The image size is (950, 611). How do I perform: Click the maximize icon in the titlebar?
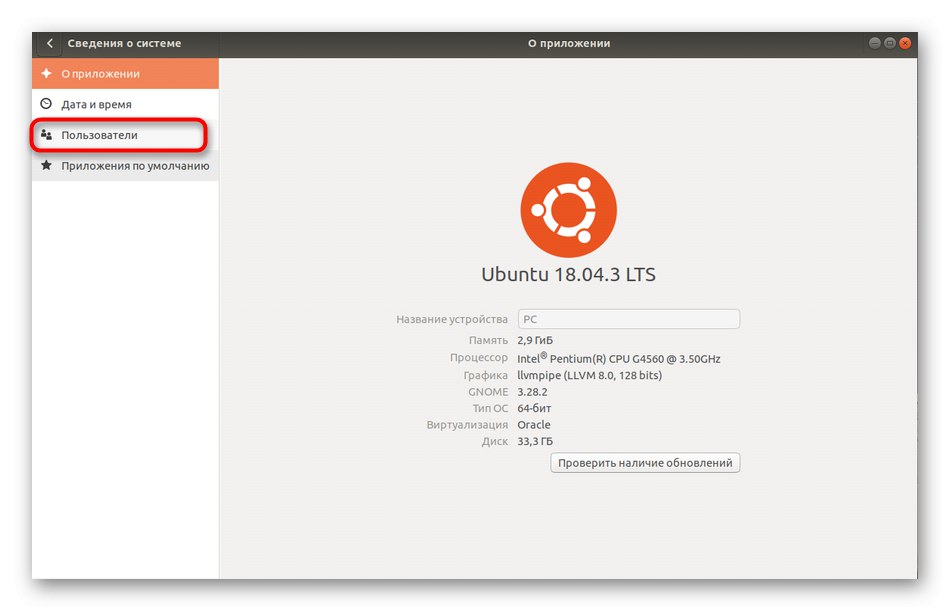pyautogui.click(x=889, y=43)
